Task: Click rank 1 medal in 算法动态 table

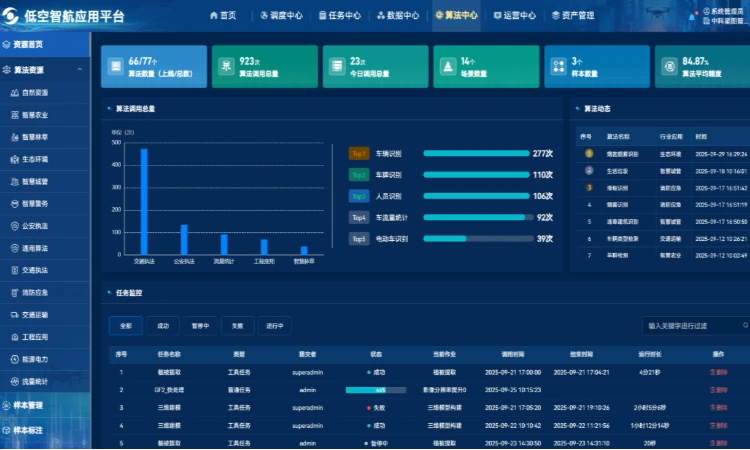Action: [x=589, y=154]
